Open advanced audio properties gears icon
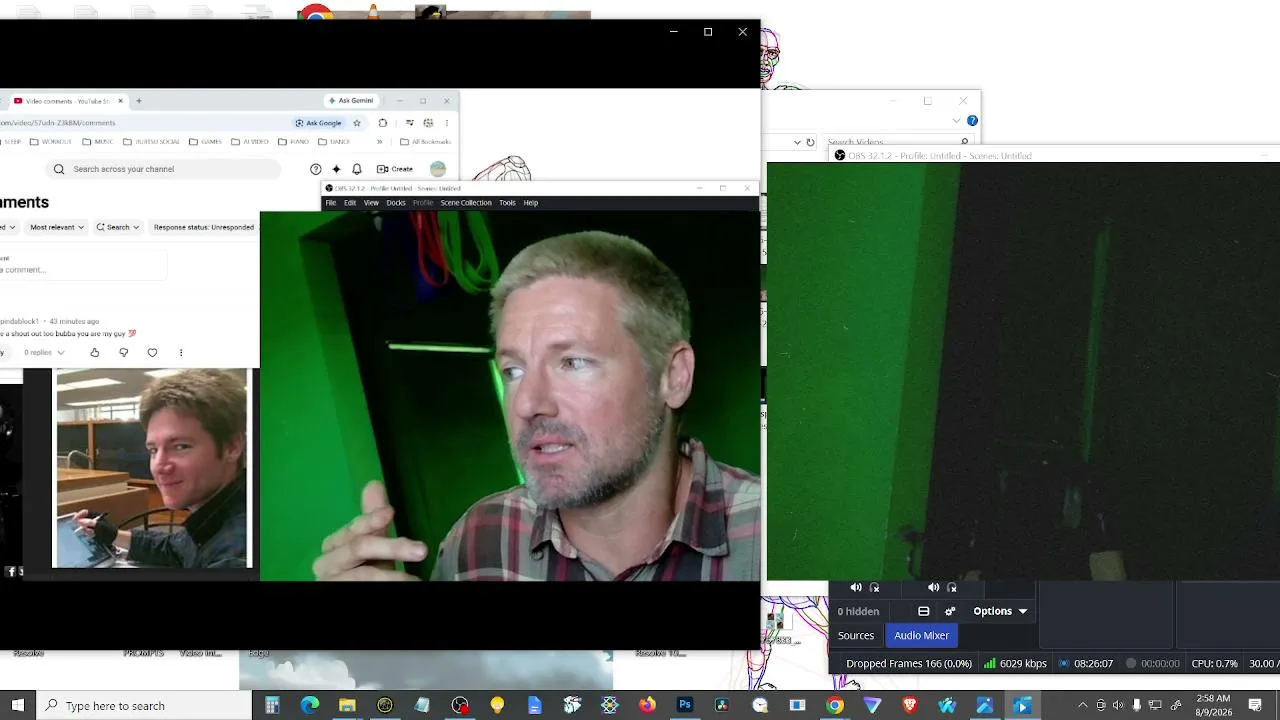Image resolution: width=1280 pixels, height=720 pixels. (950, 611)
